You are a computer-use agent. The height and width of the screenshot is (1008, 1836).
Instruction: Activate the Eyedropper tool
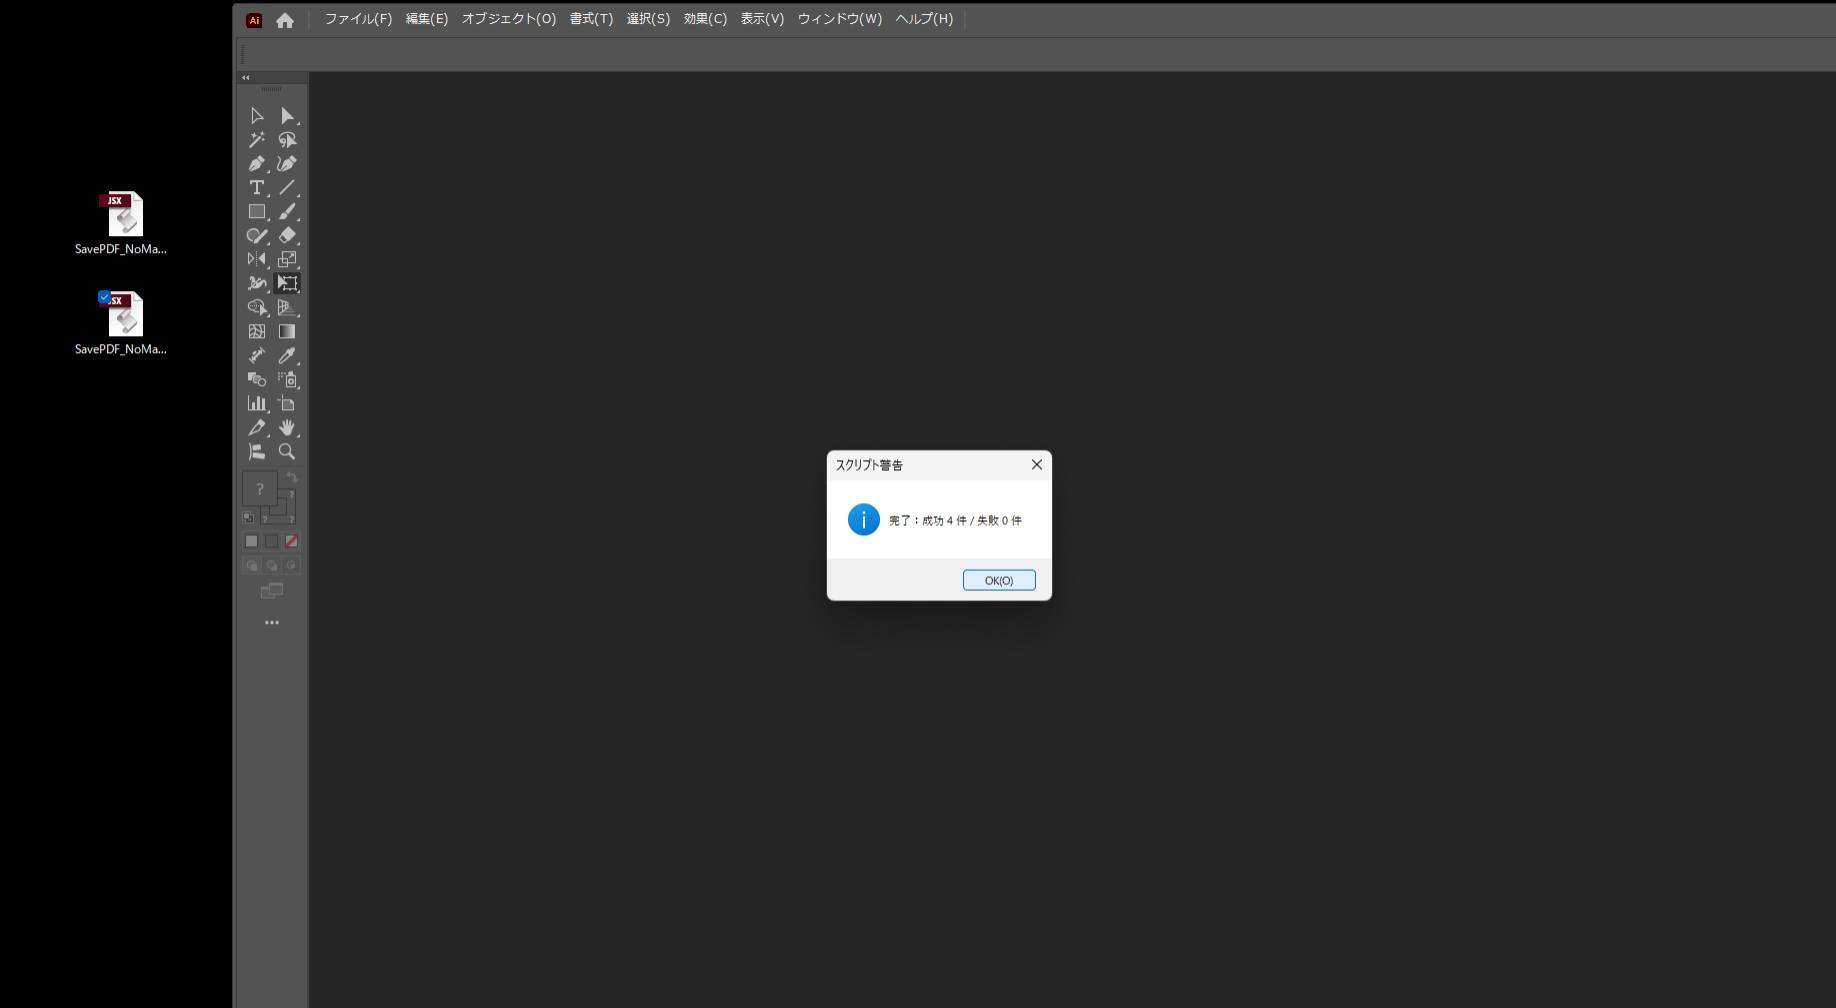[x=287, y=356]
